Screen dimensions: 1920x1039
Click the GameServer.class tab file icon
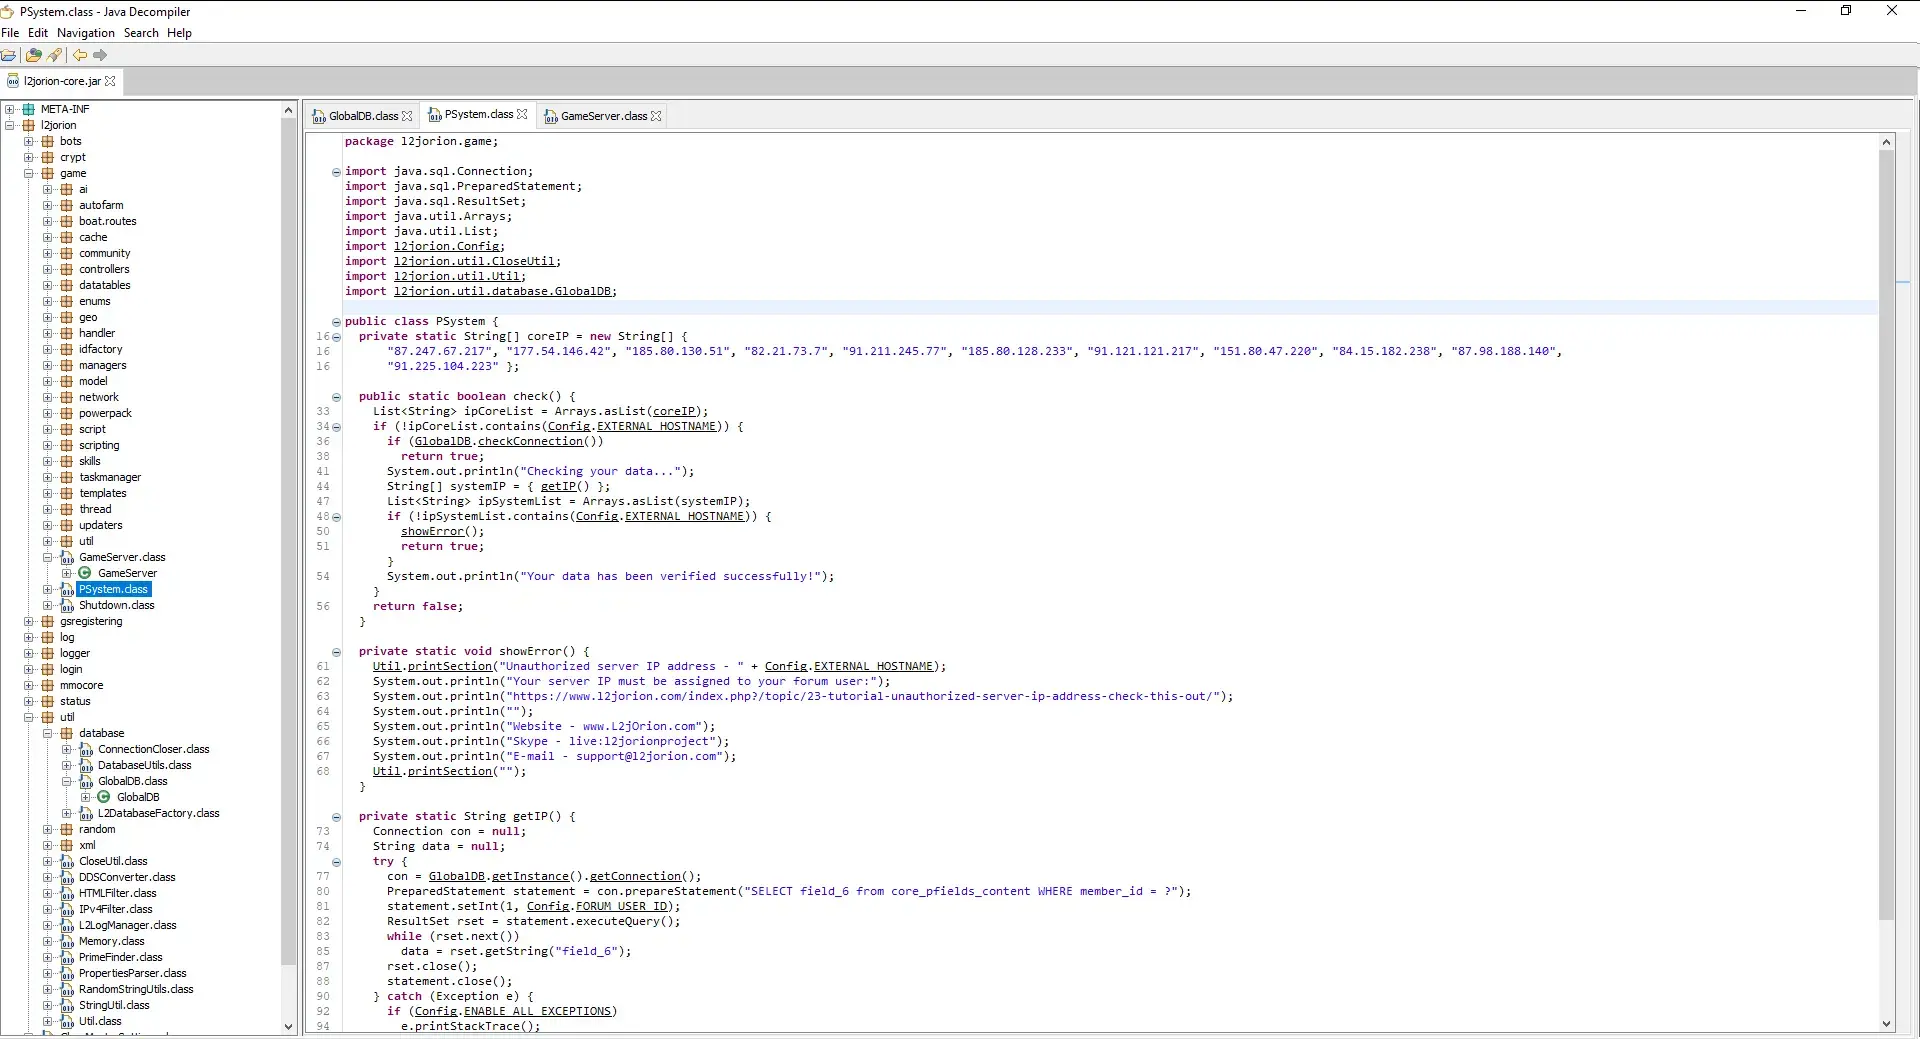[x=551, y=116]
